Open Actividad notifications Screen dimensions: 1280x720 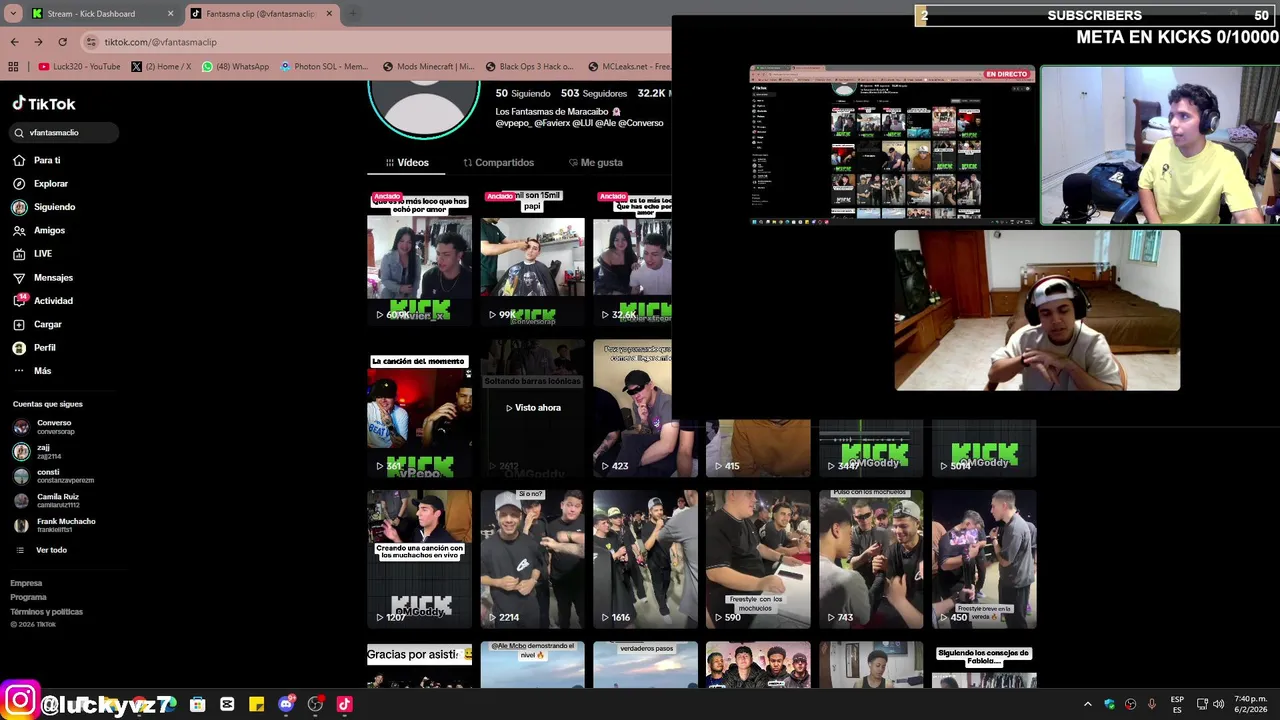pyautogui.click(x=42, y=301)
